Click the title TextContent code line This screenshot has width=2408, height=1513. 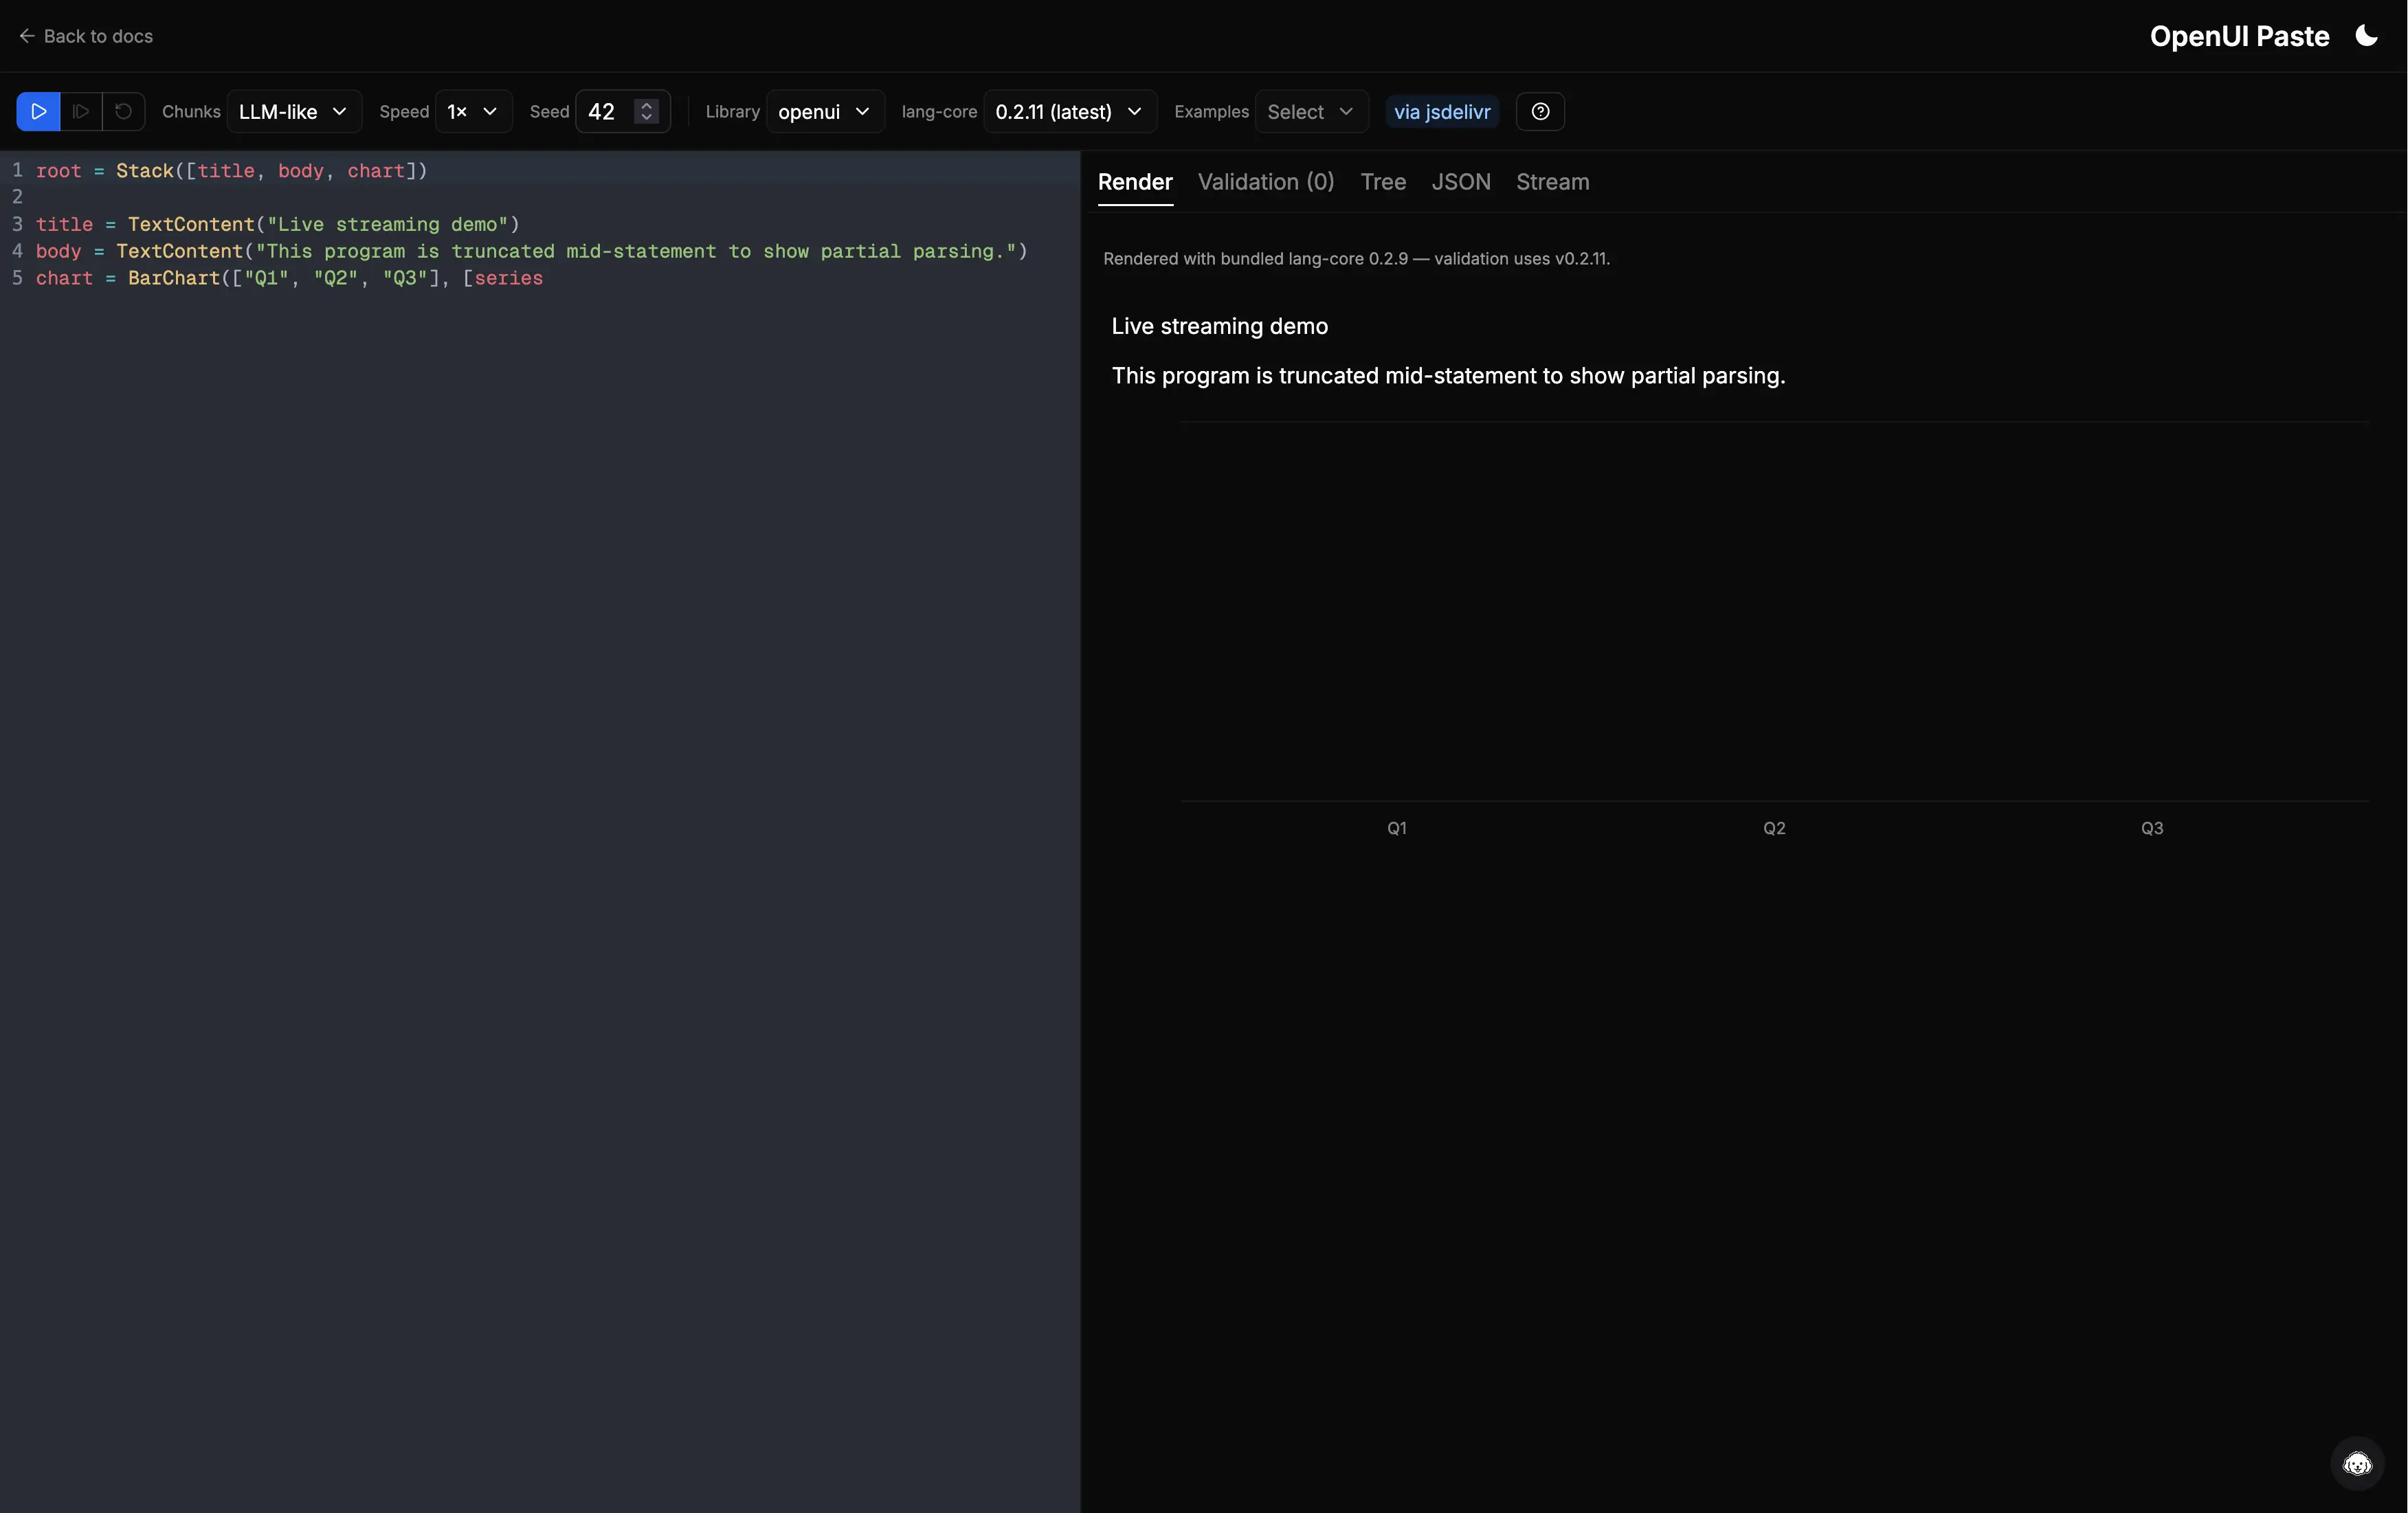coord(278,224)
